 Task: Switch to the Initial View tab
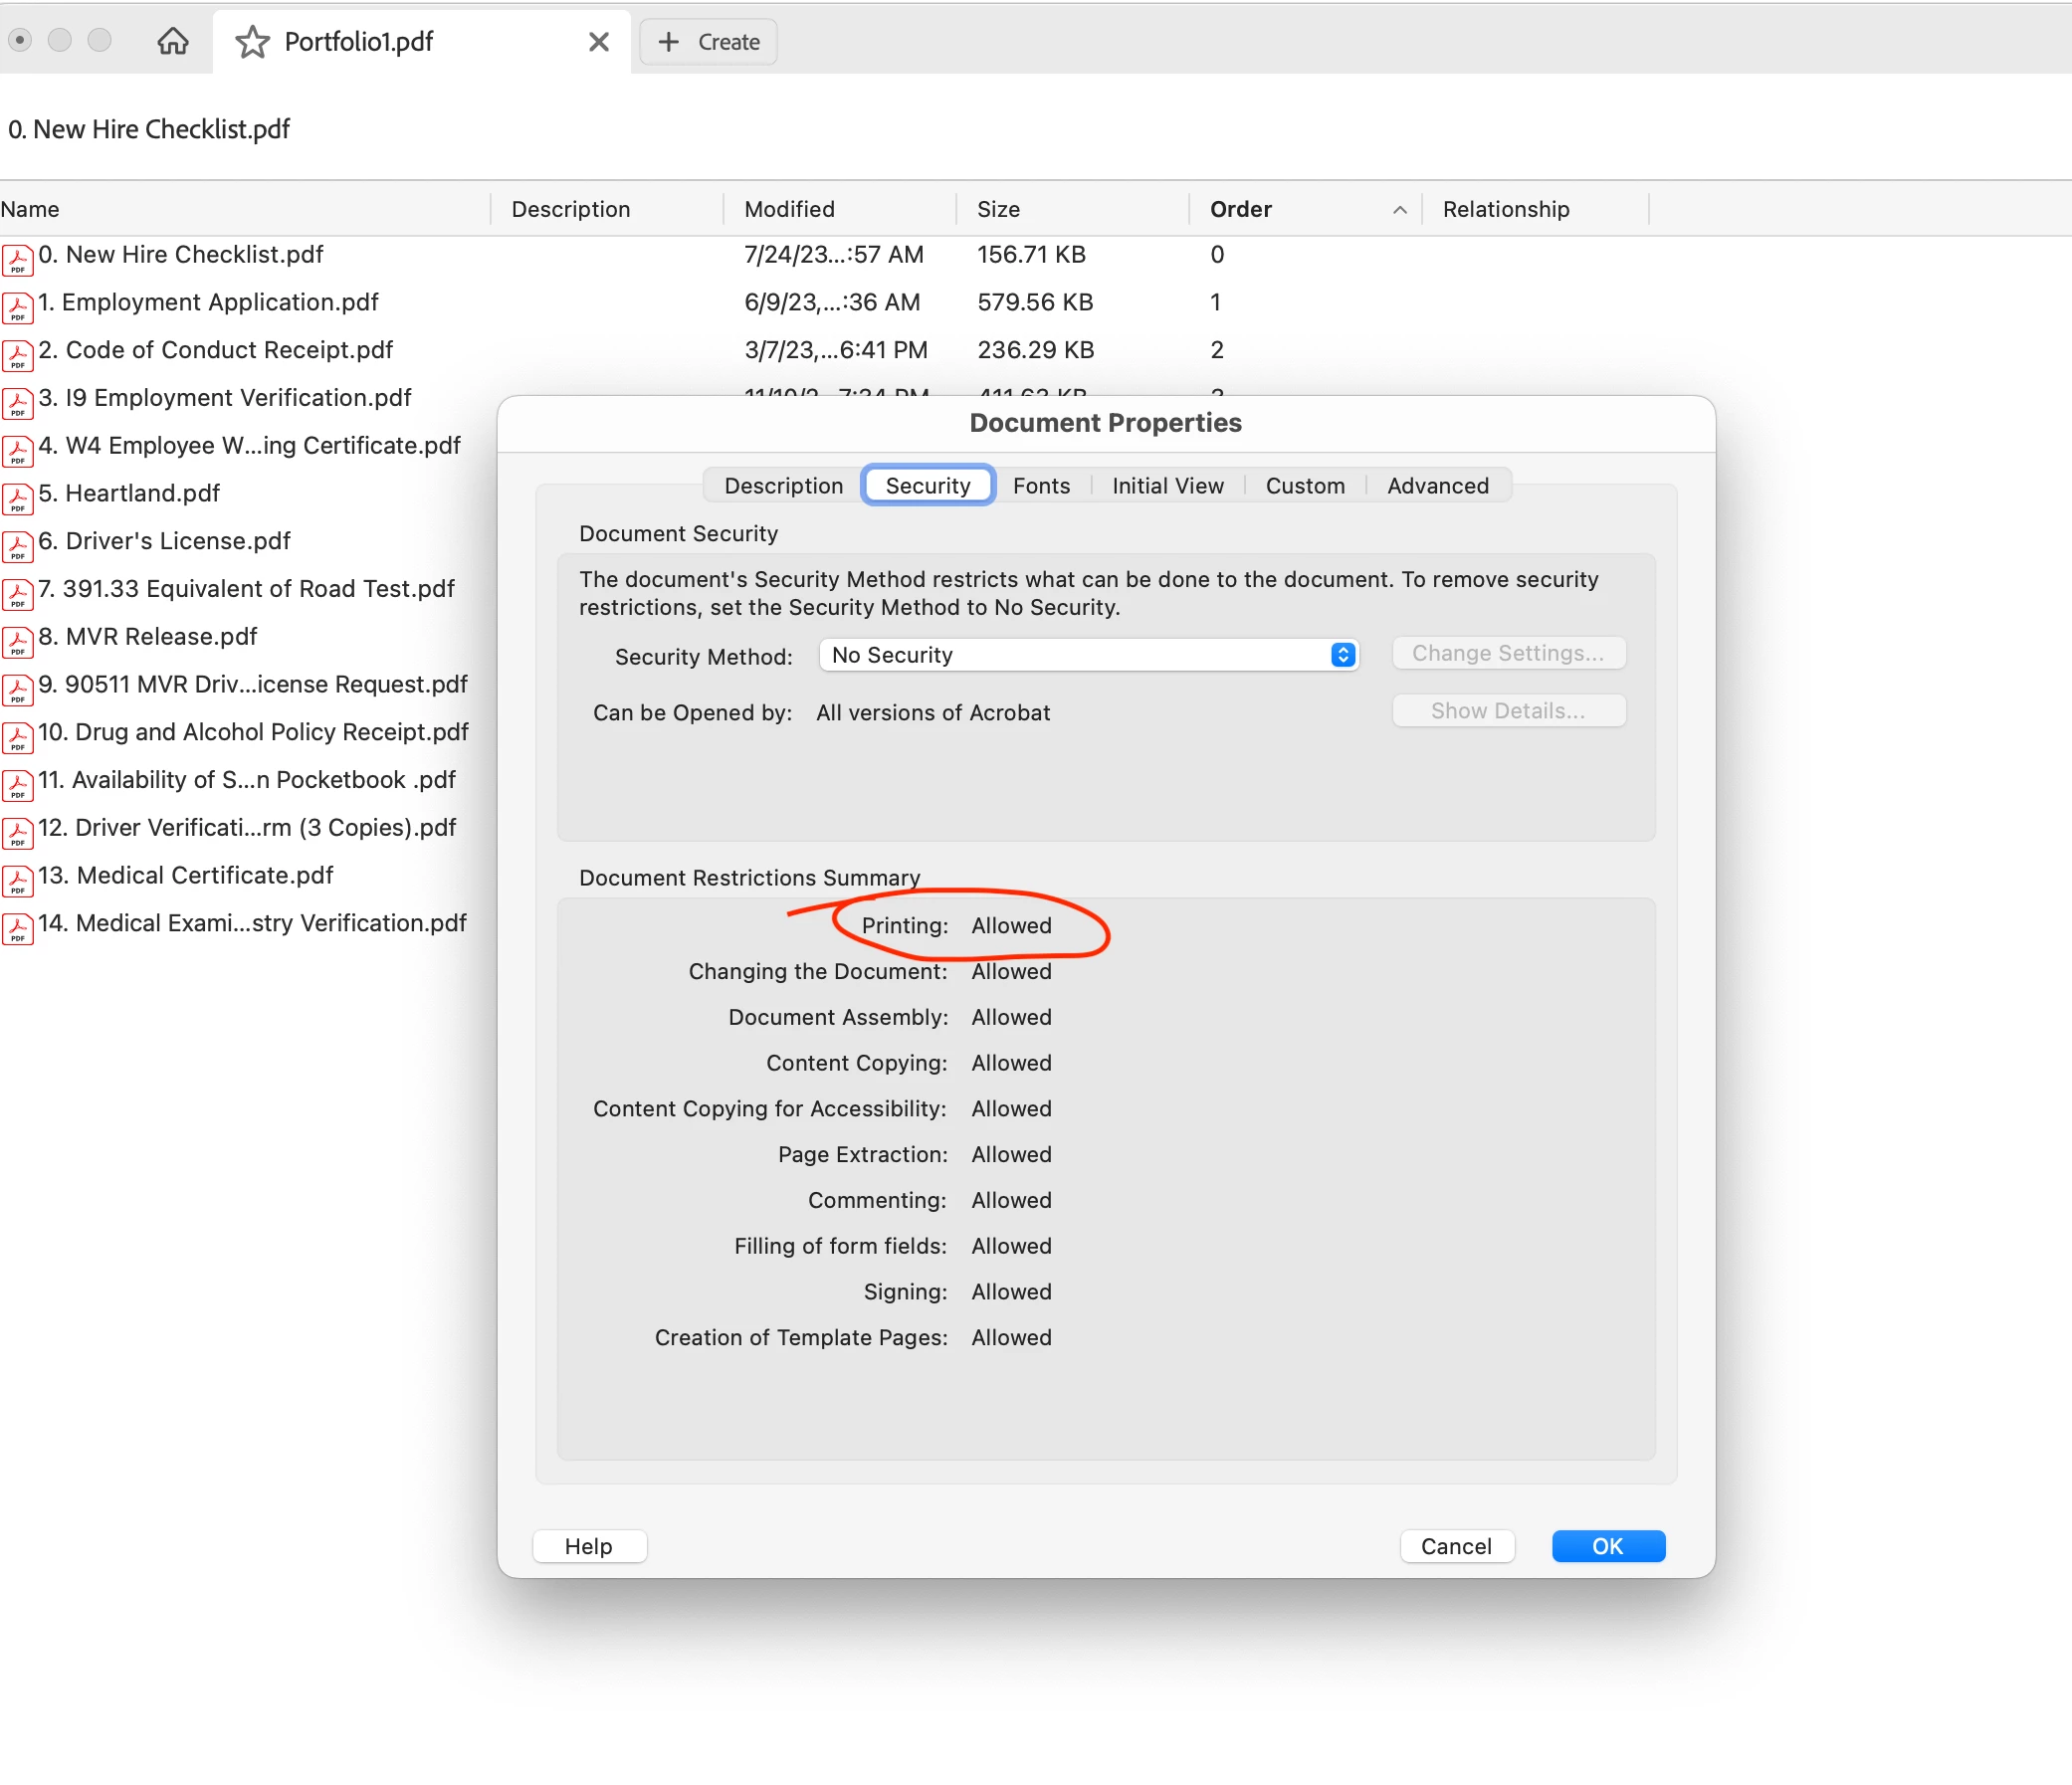[x=1167, y=486]
